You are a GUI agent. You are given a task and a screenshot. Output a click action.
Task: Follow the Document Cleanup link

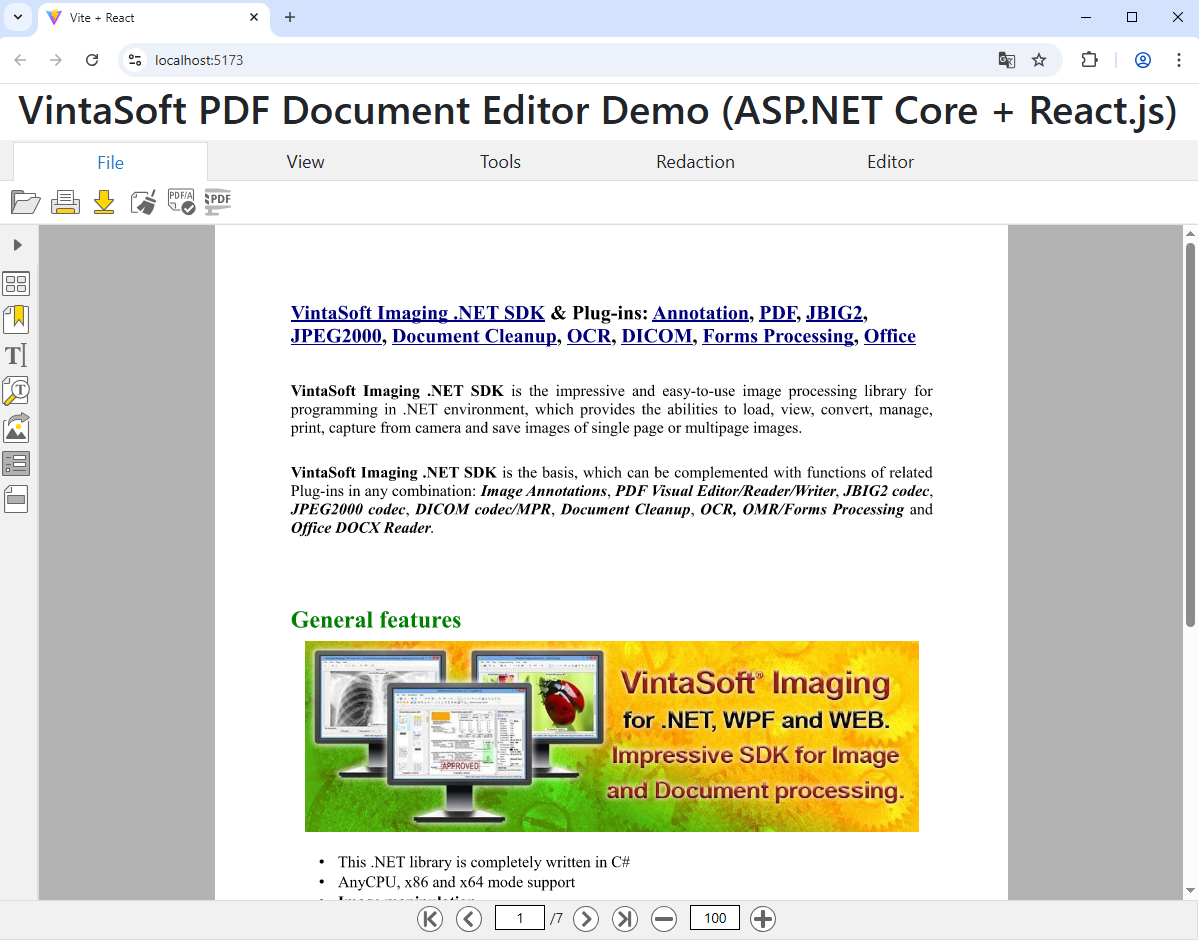(x=474, y=336)
